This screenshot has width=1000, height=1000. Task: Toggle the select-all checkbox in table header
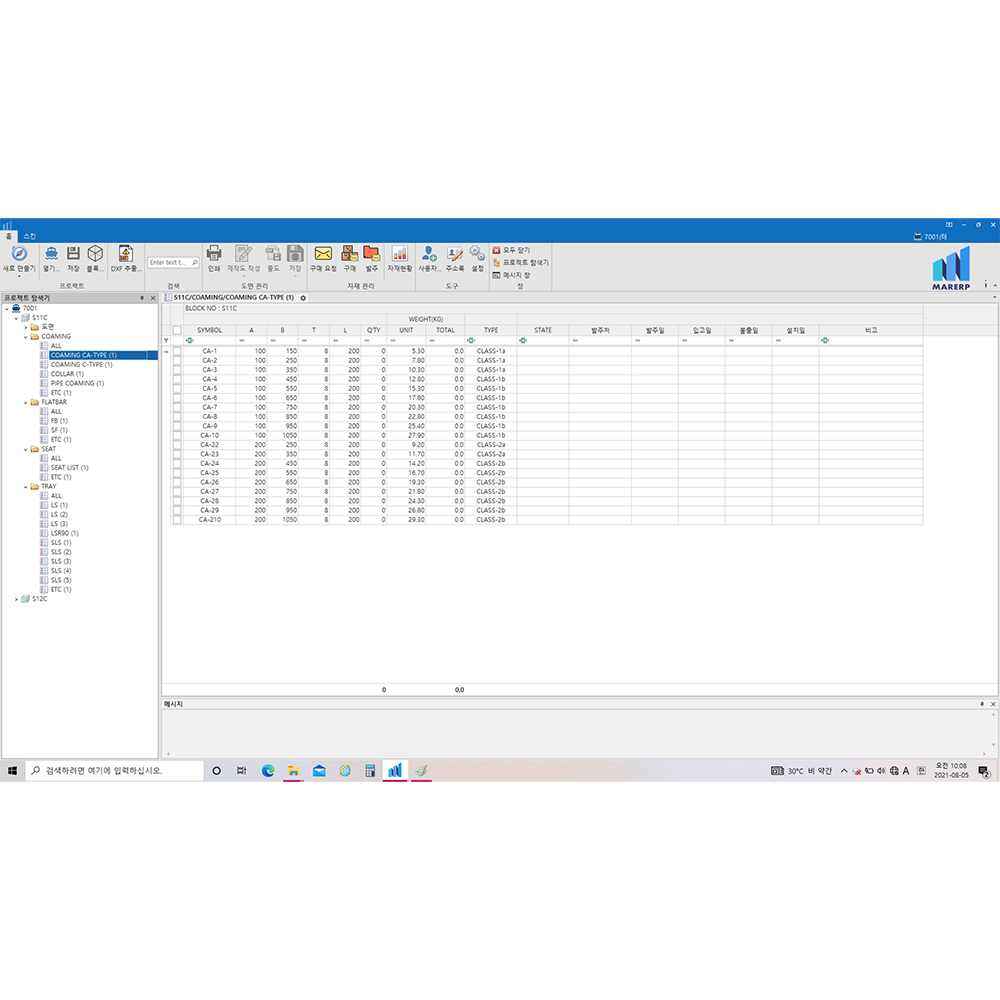click(x=177, y=330)
